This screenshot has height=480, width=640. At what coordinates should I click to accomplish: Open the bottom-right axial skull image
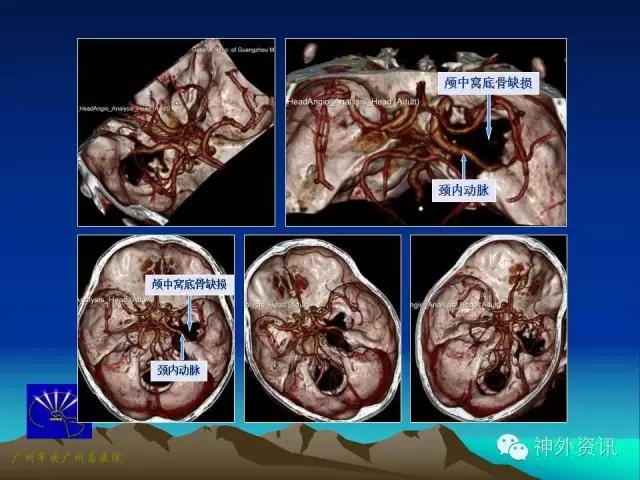click(489, 328)
